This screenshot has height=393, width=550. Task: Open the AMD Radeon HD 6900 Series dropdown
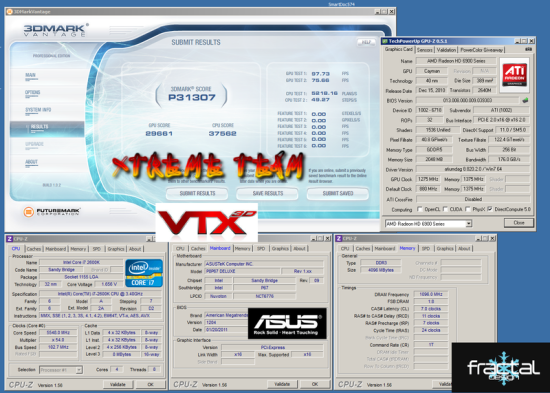coord(428,224)
